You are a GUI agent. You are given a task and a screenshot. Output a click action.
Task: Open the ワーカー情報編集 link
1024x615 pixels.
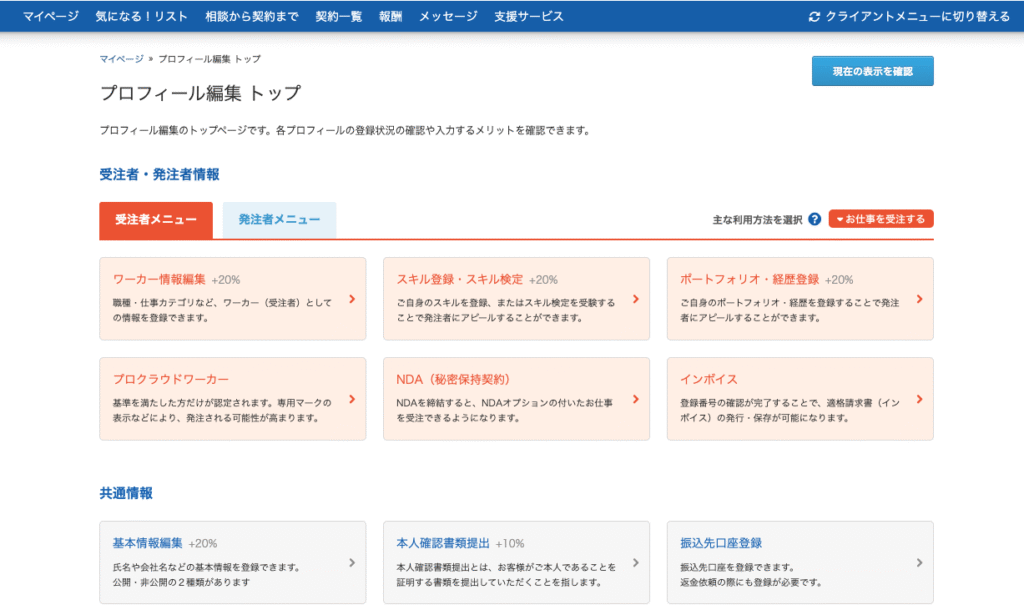[159, 279]
